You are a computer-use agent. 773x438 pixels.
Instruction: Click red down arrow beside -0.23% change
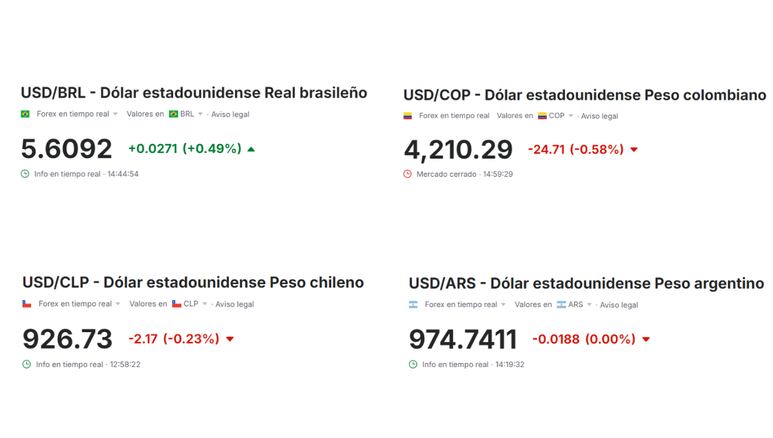coord(230,339)
